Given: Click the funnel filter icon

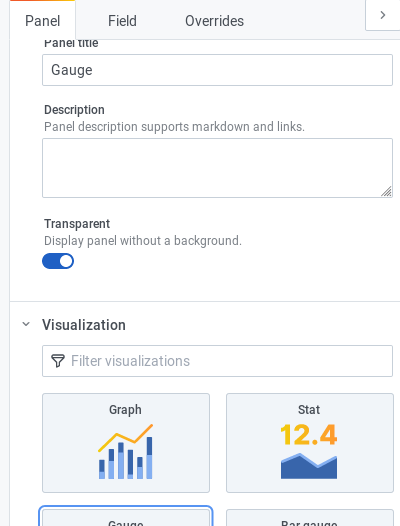Looking at the screenshot, I should (x=58, y=361).
